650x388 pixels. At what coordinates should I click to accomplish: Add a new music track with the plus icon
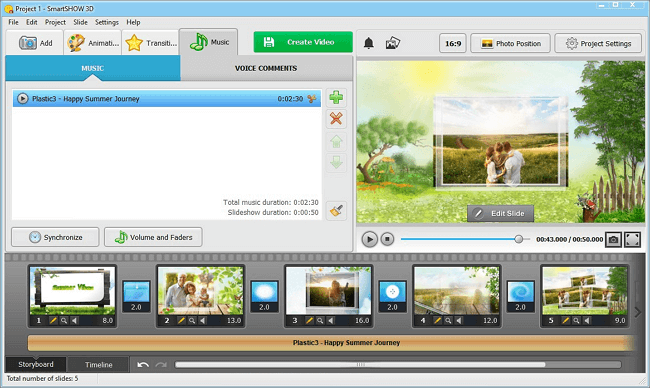336,97
